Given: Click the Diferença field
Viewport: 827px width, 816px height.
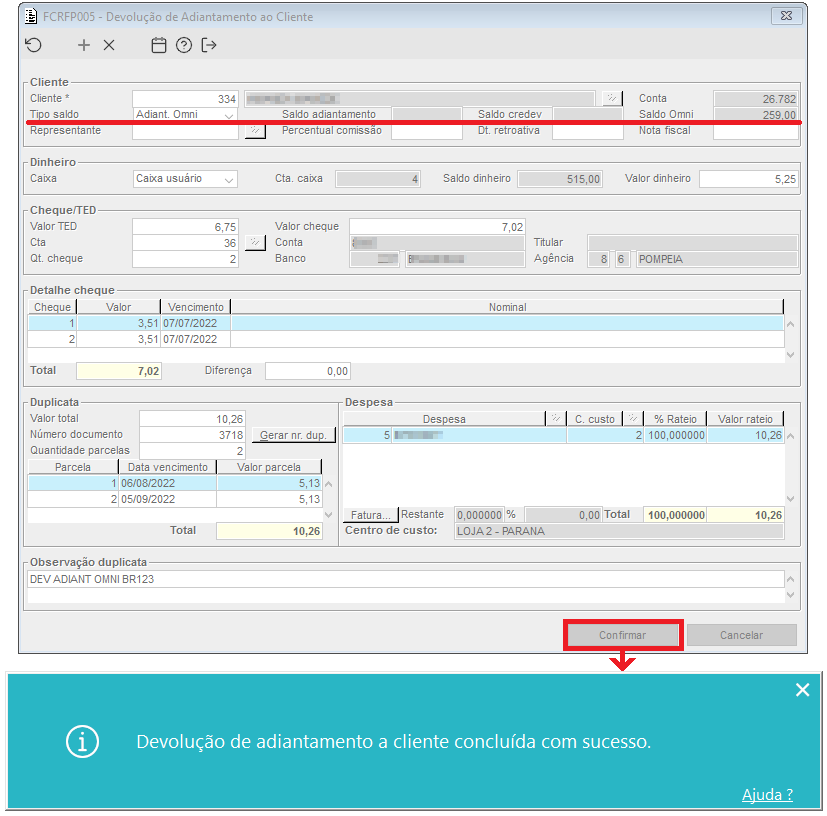Looking at the screenshot, I should click(307, 371).
